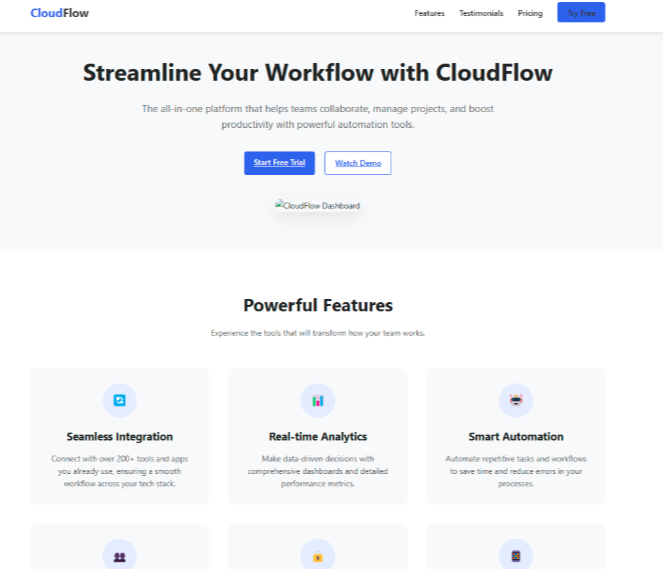Select the Seamless Integration card title

coord(119,437)
